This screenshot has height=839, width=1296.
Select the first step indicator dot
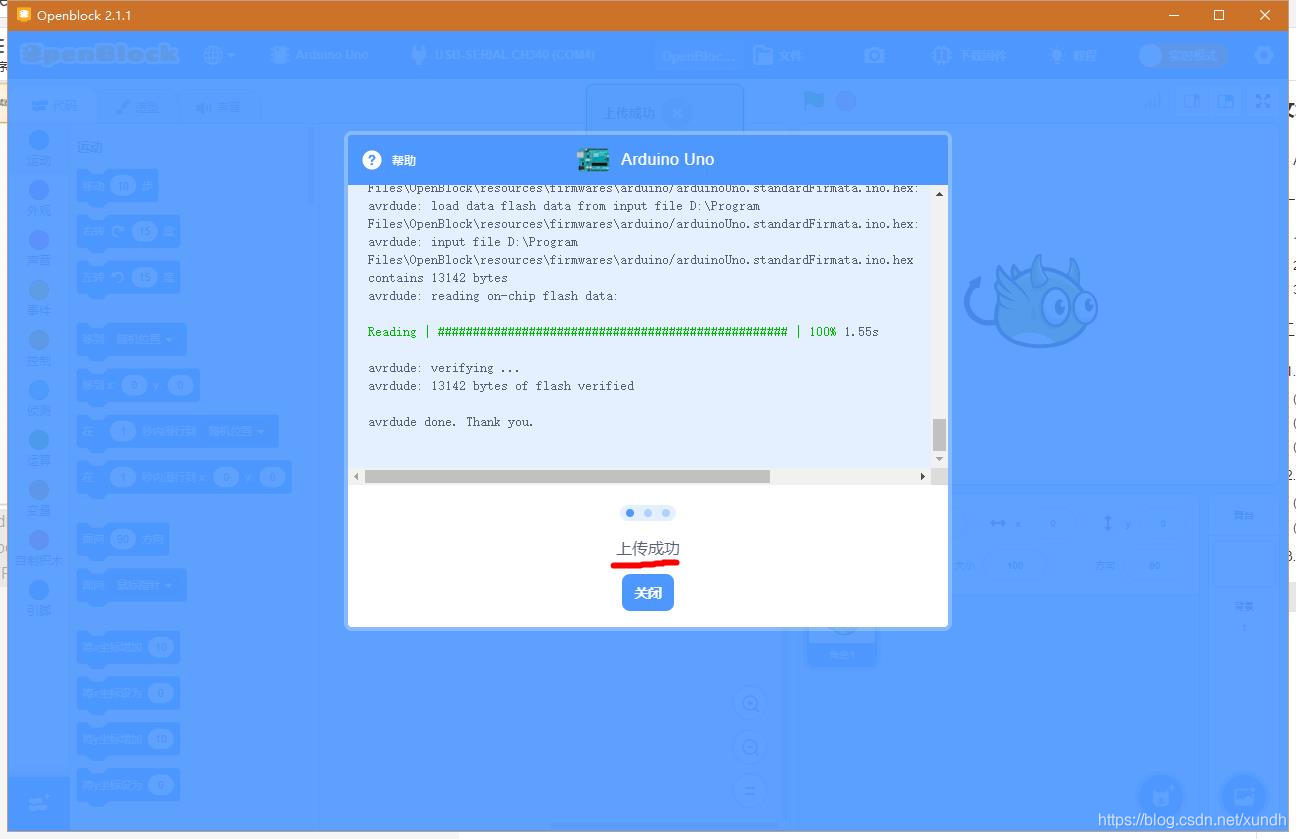coord(629,513)
